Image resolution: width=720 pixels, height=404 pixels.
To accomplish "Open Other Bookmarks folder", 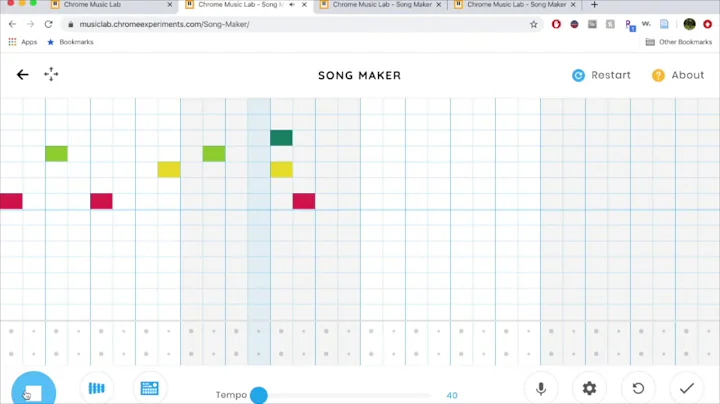I will 679,42.
